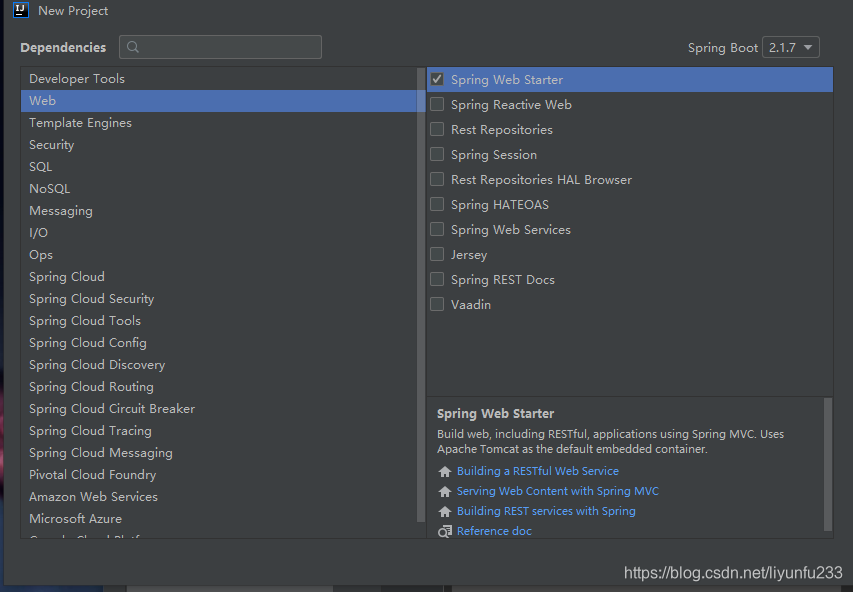Enable the Spring Reactive Web checkbox
Image resolution: width=853 pixels, height=592 pixels.
click(437, 104)
